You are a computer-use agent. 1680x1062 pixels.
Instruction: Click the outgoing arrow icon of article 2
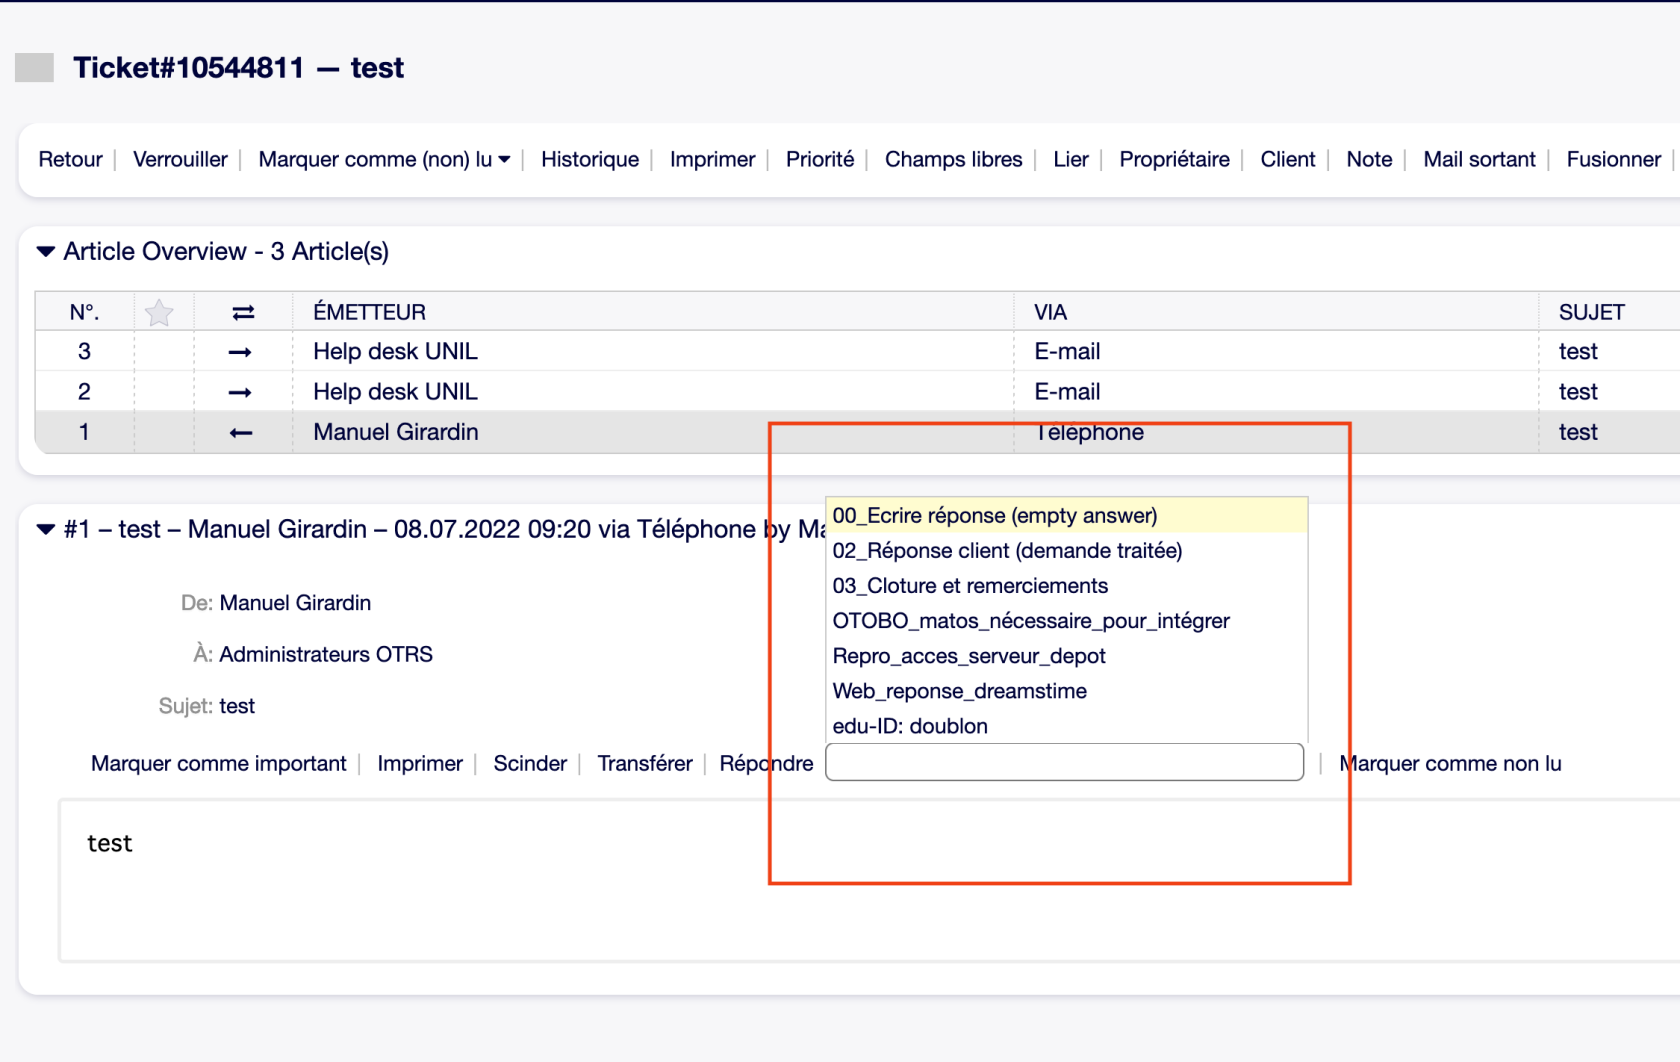coord(240,392)
